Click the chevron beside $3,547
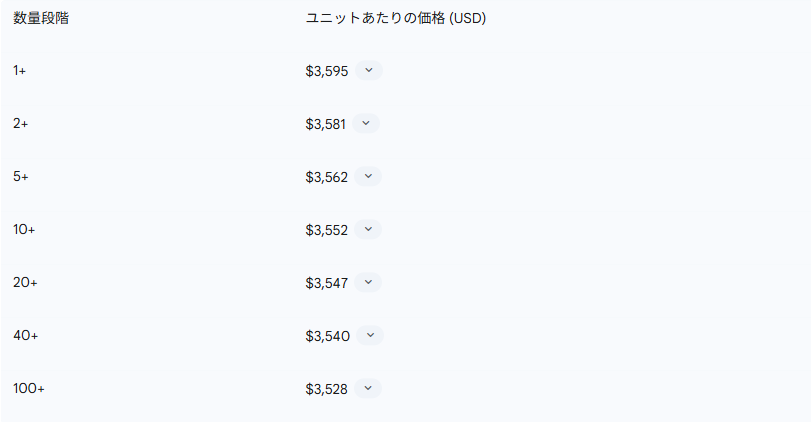This screenshot has width=811, height=422. (368, 282)
